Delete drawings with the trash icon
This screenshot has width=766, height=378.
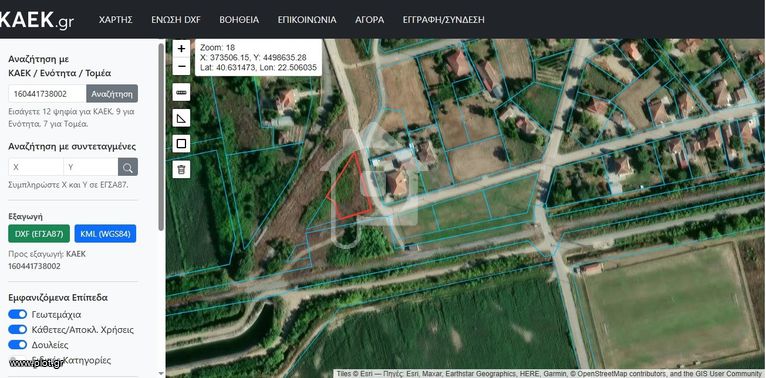[181, 169]
